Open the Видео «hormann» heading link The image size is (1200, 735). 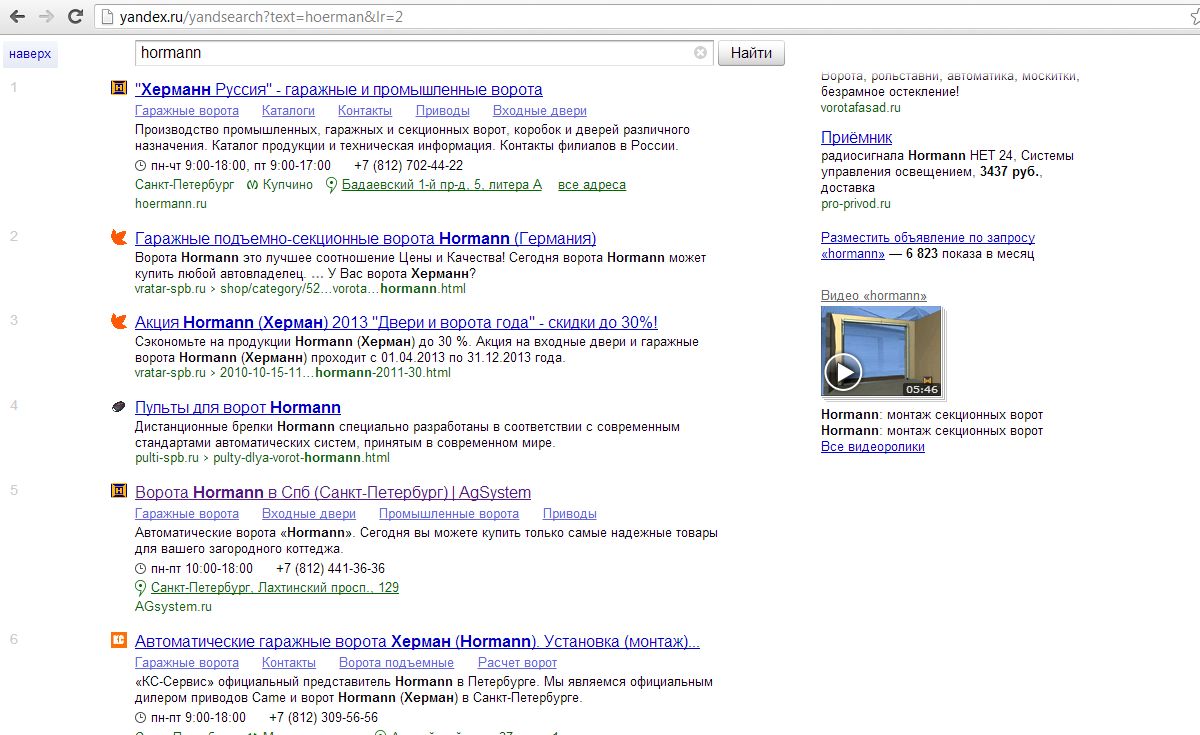pos(874,296)
